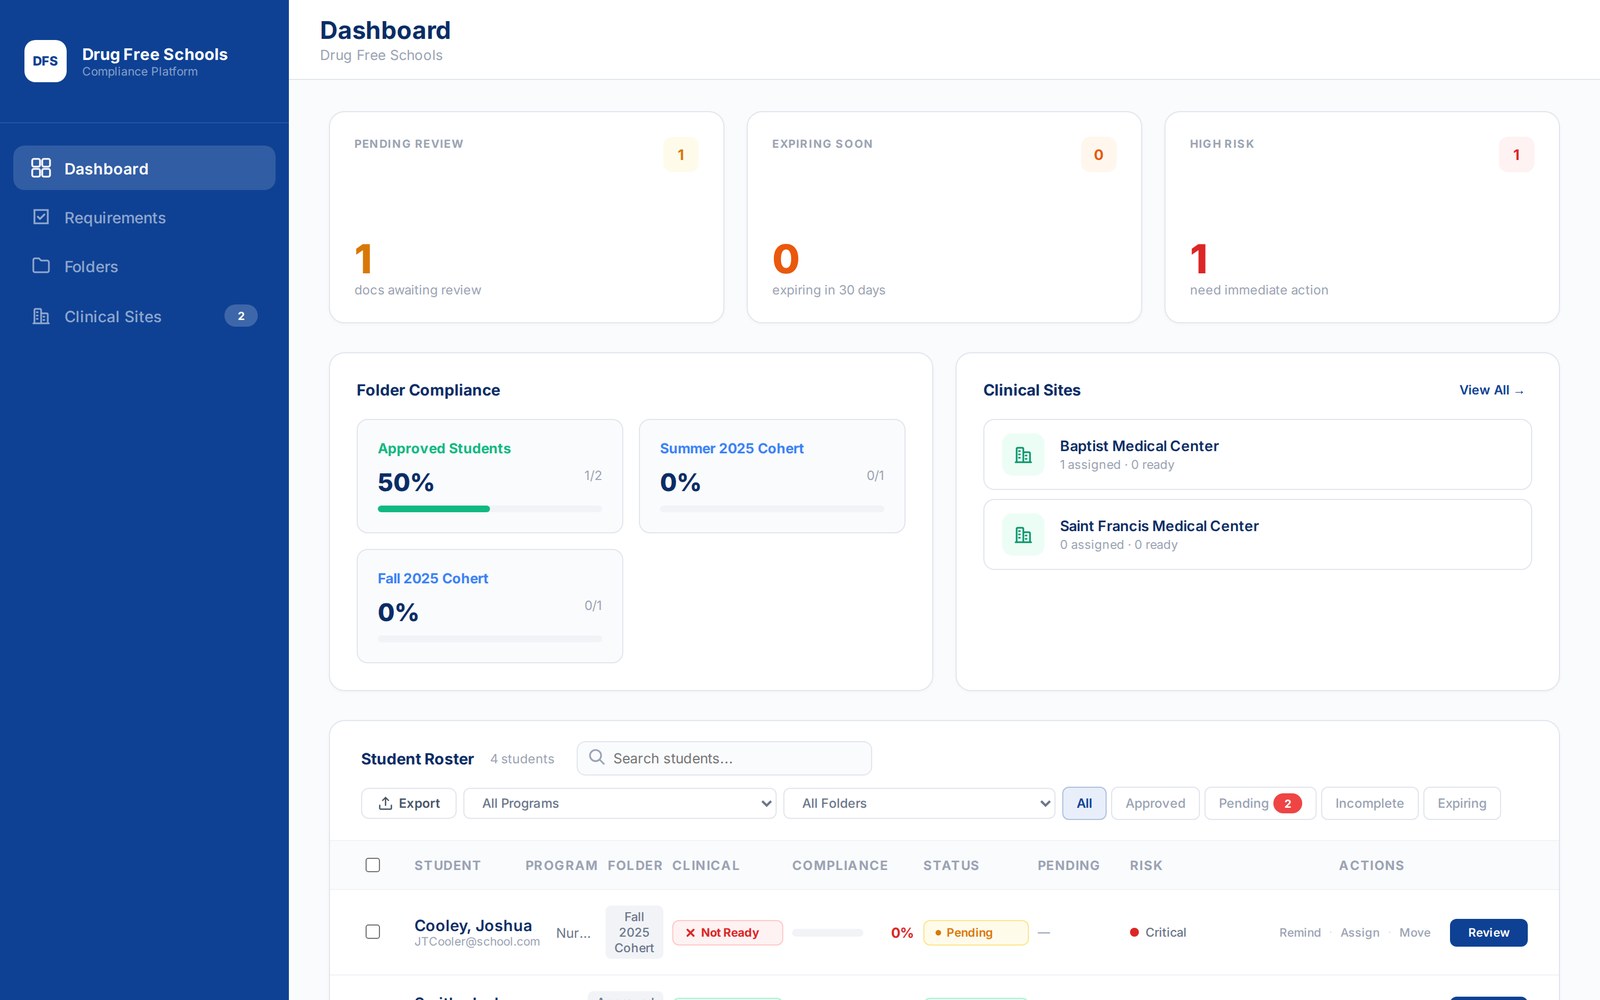The width and height of the screenshot is (1600, 1000).
Task: Click Assign for Cooley, Joshua
Action: pos(1360,932)
